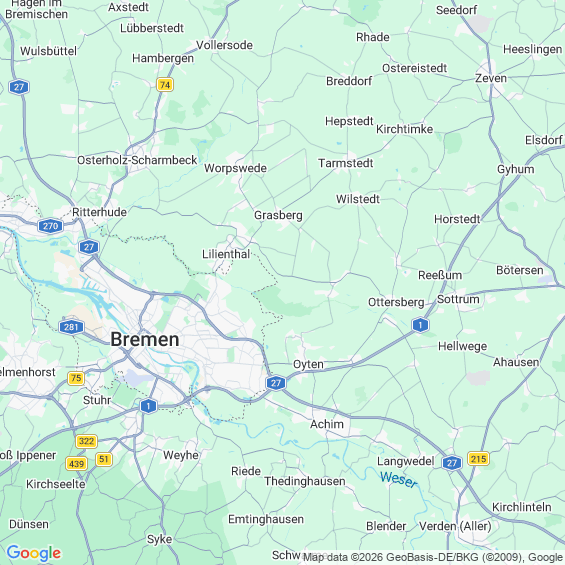Click the Worpswede place name

coord(235,168)
